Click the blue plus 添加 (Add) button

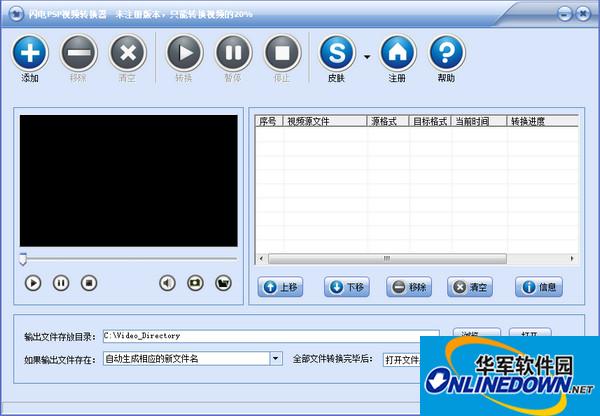pos(30,52)
